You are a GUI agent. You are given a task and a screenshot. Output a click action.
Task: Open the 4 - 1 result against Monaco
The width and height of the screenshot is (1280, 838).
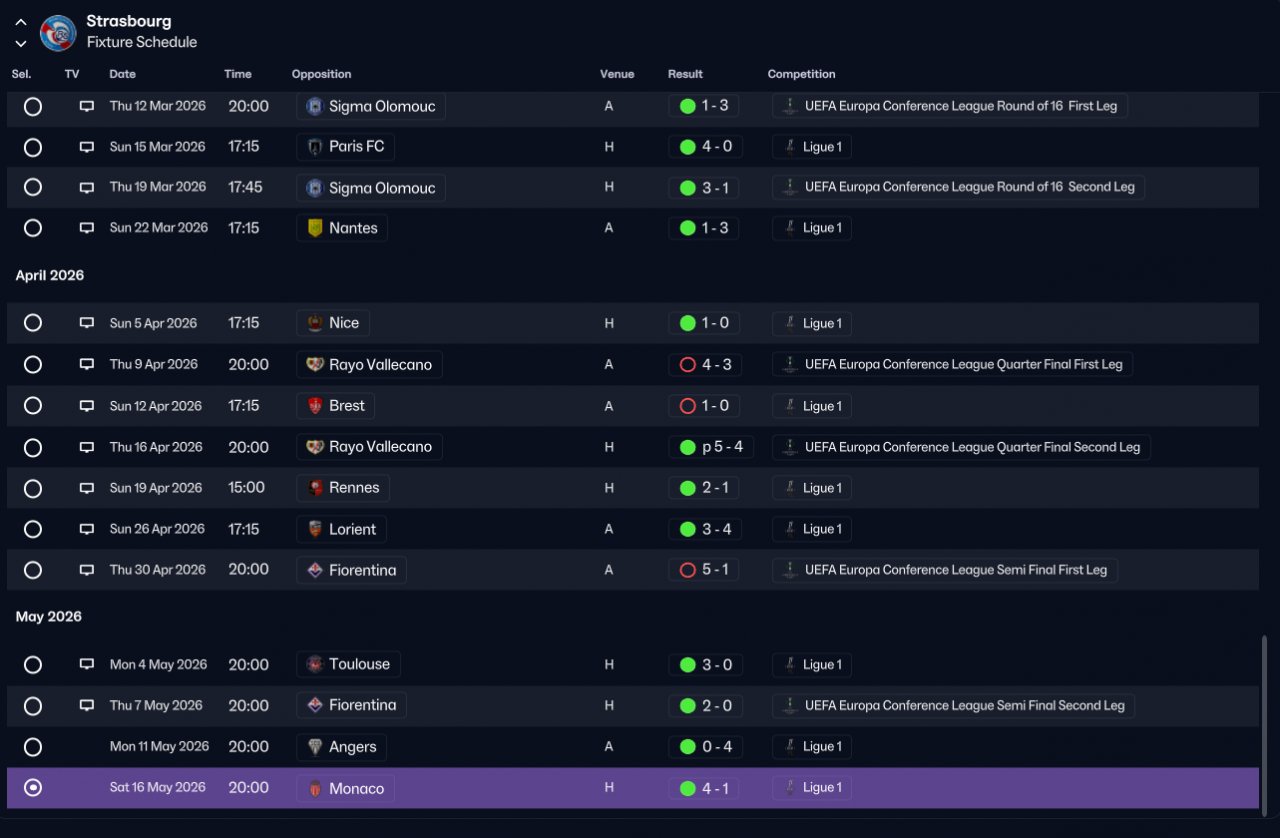[x=705, y=788]
